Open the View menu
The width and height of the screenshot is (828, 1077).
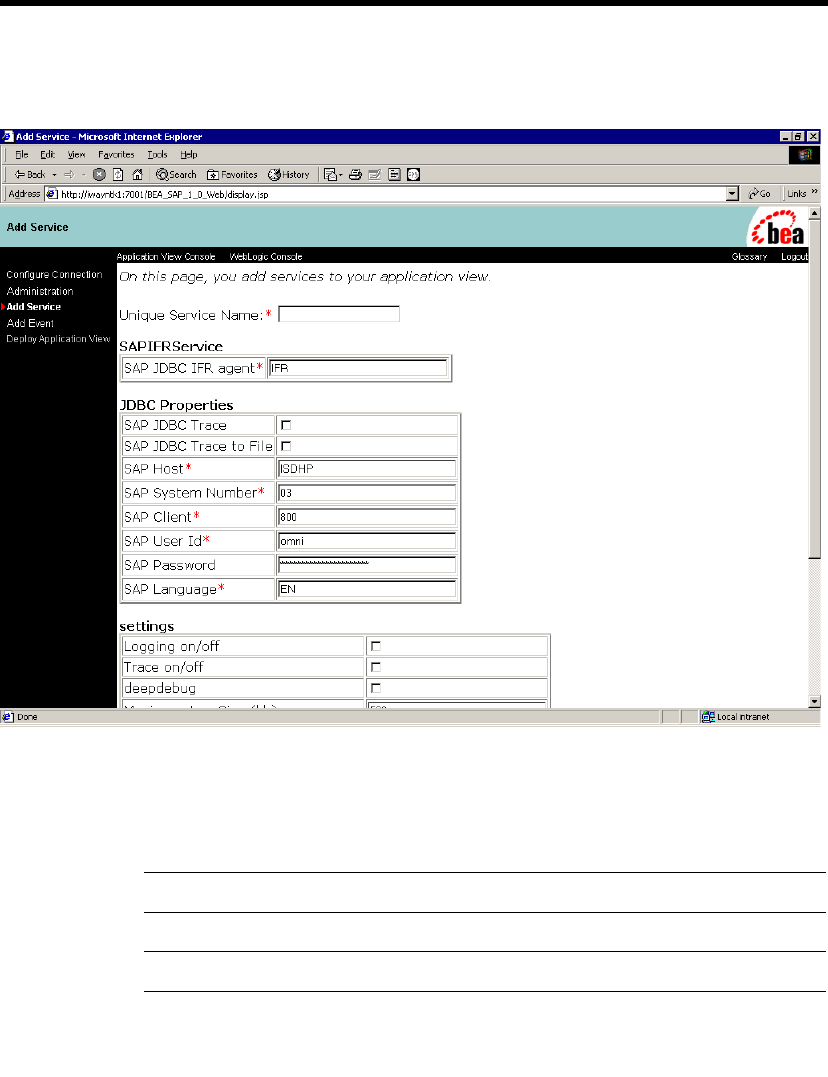coord(76,155)
